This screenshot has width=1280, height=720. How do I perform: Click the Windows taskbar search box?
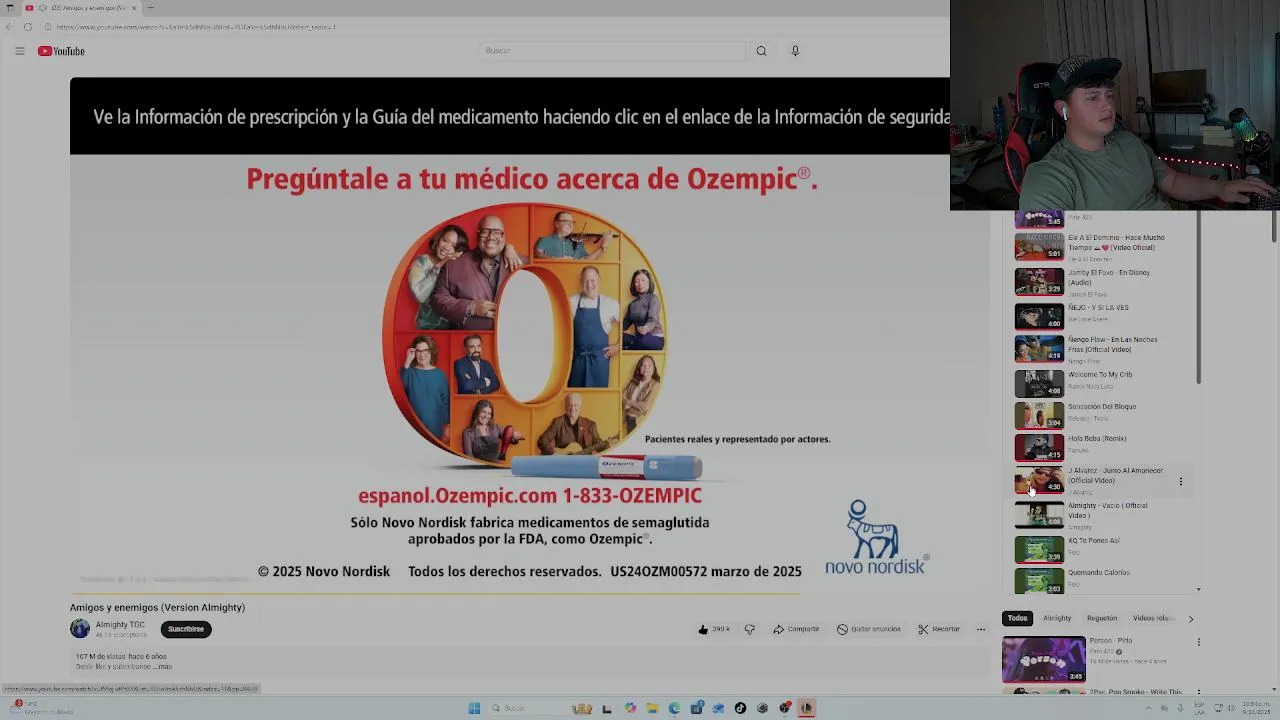point(540,708)
